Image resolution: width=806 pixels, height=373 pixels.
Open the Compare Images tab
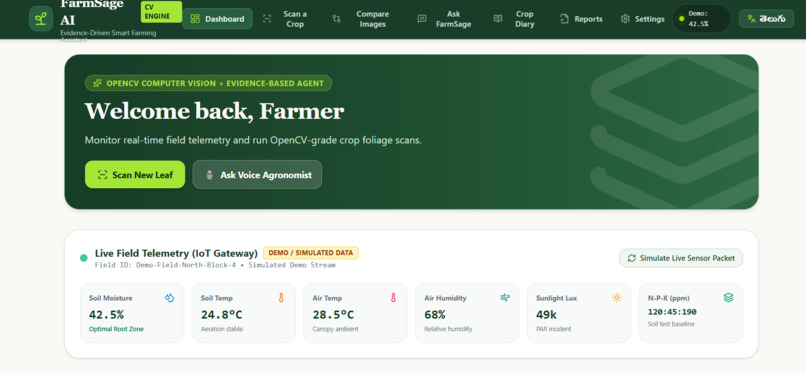tap(362, 19)
